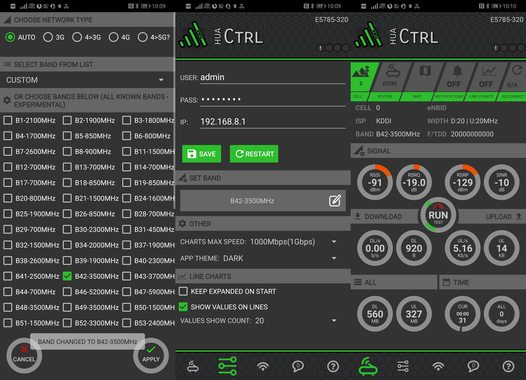Click the RSRP -129 gauge

(463, 182)
